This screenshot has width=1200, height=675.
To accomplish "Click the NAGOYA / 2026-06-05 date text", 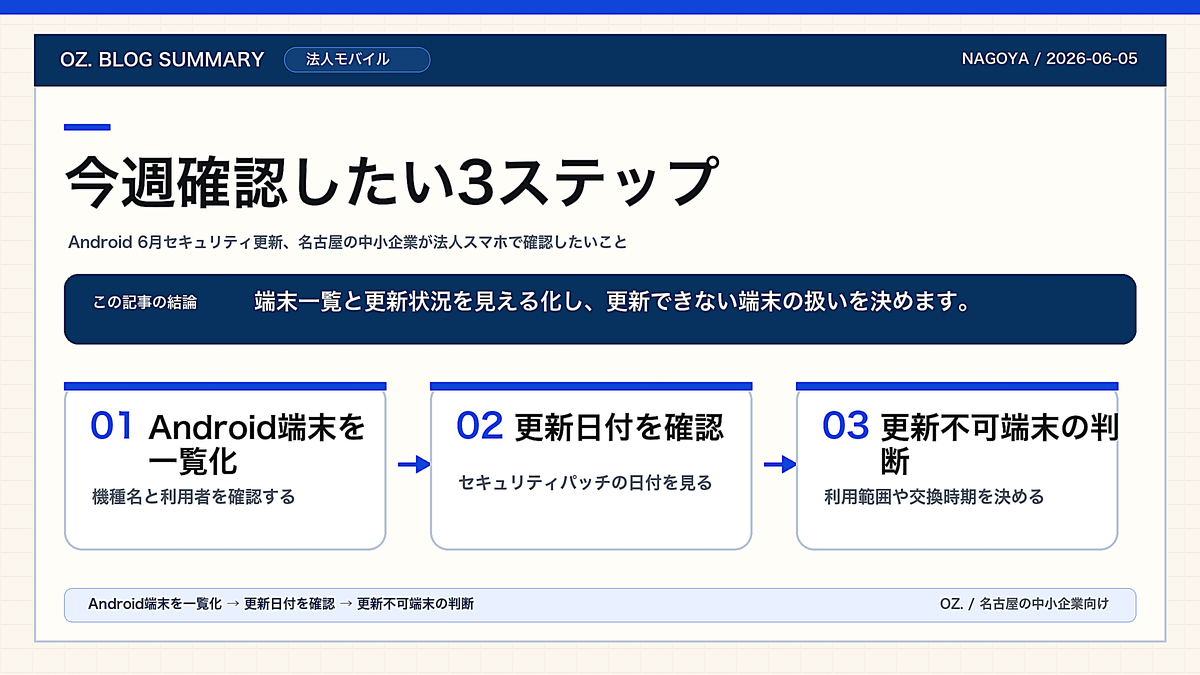I will [1049, 59].
